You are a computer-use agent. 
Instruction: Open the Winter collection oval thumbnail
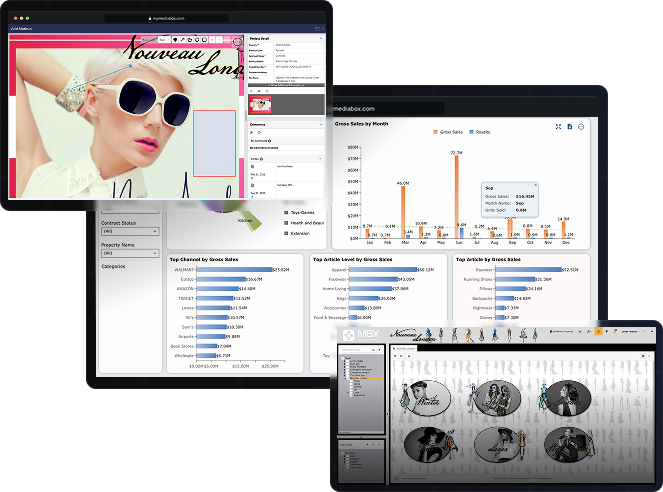tap(427, 398)
